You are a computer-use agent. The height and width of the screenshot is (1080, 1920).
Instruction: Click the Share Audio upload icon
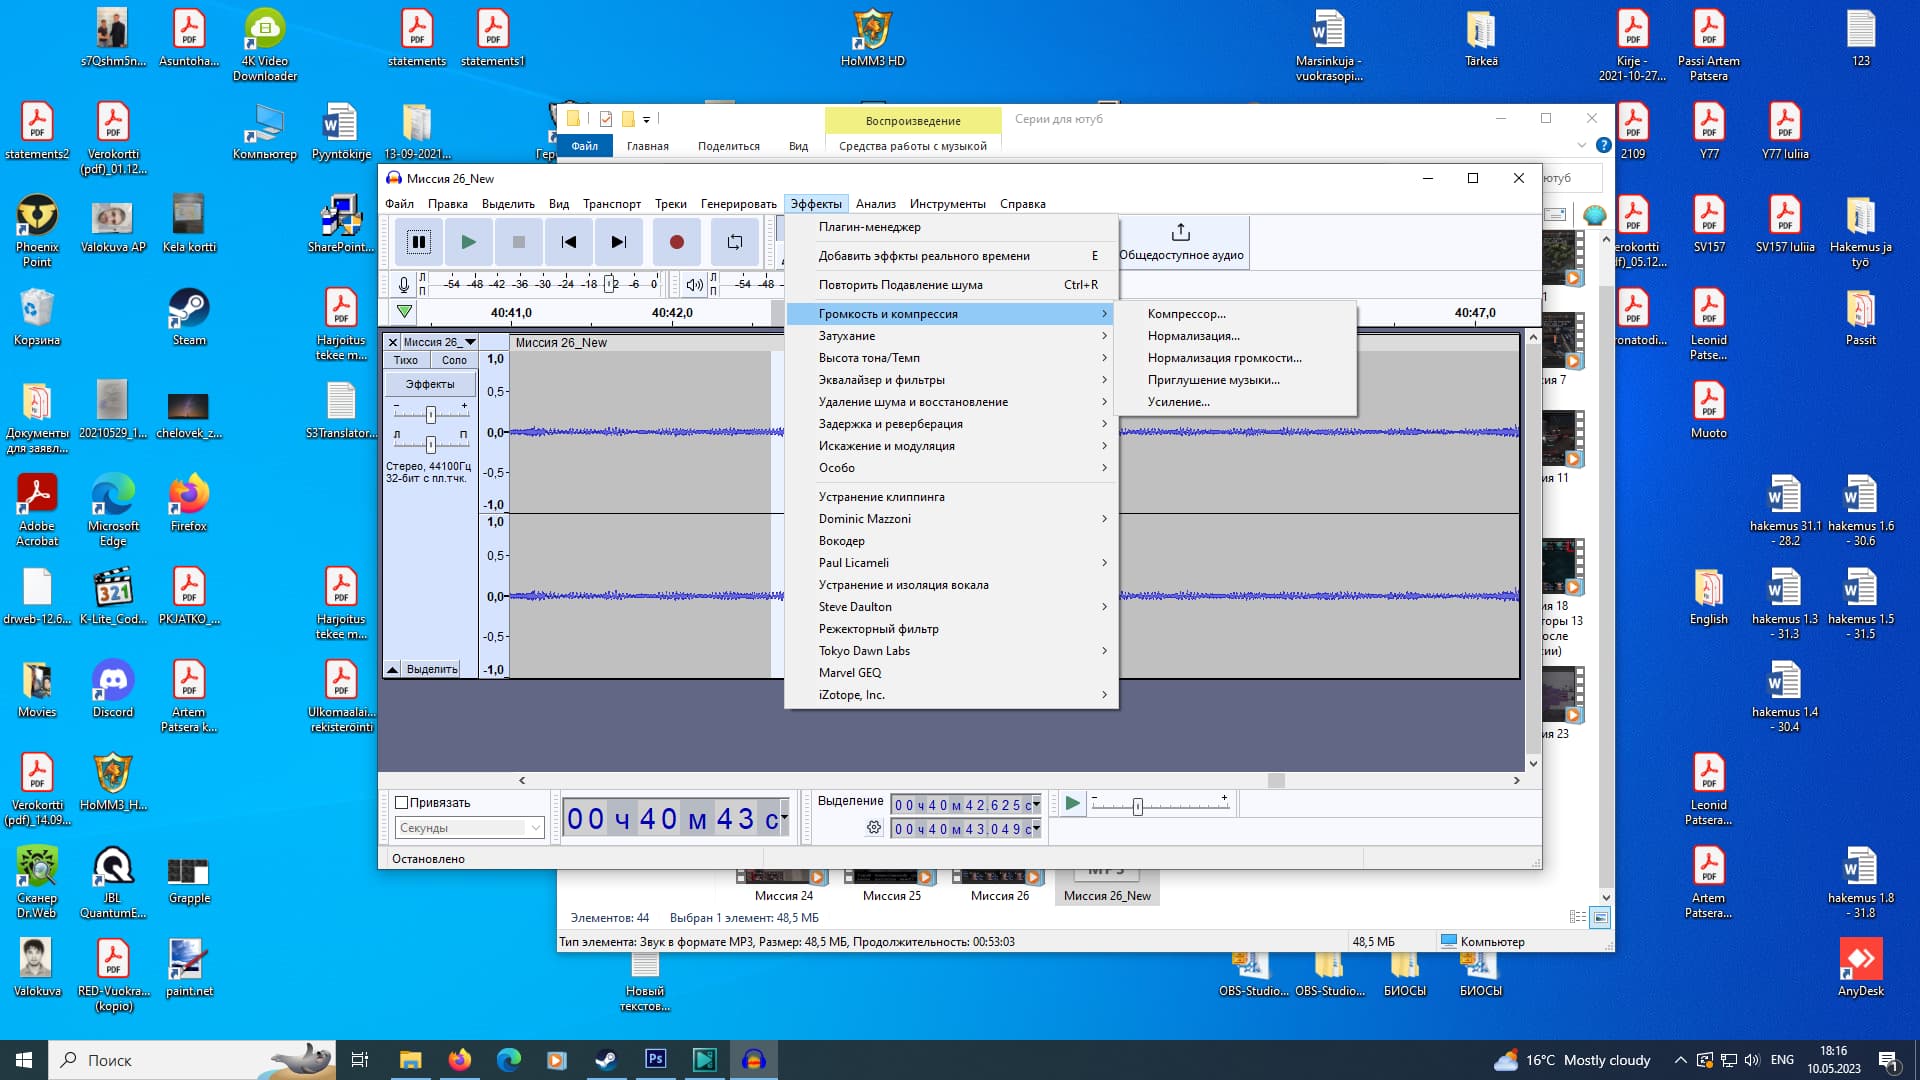point(1180,232)
